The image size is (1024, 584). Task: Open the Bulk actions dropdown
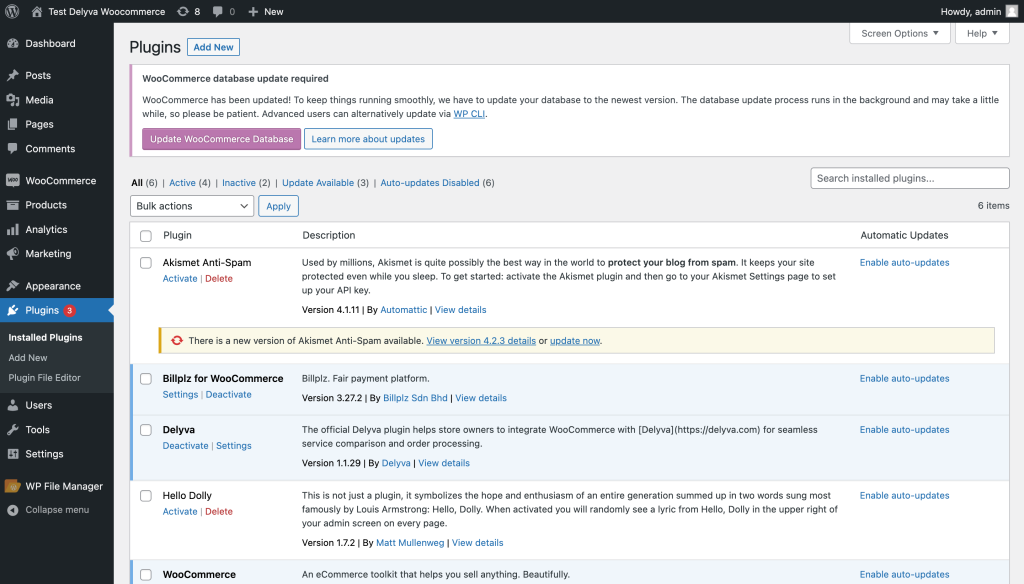point(192,206)
